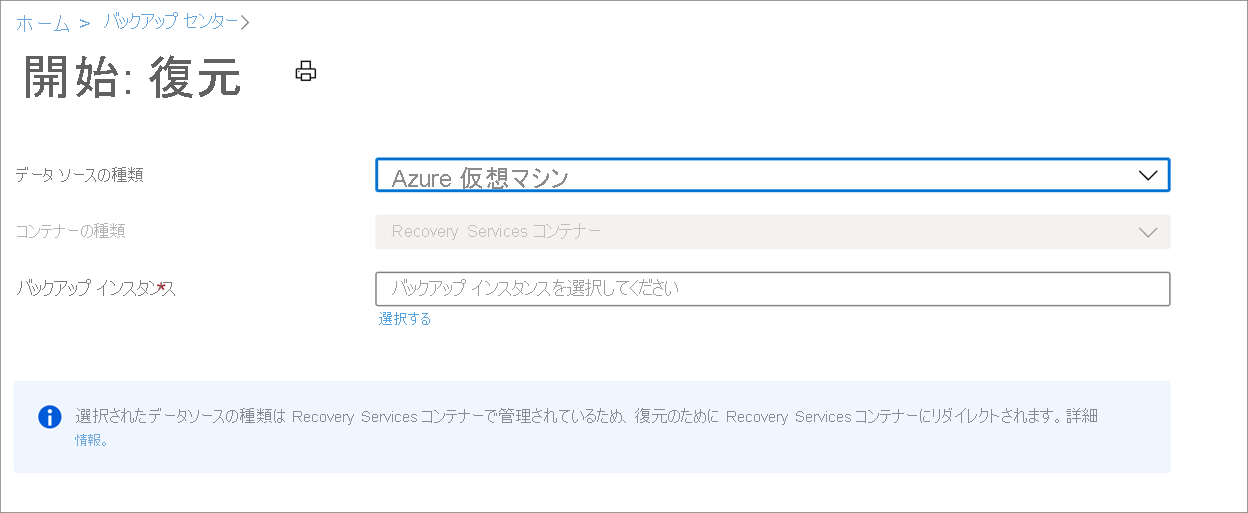Go to the ホーム breadcrumb
The width and height of the screenshot is (1248, 513).
click(x=42, y=22)
